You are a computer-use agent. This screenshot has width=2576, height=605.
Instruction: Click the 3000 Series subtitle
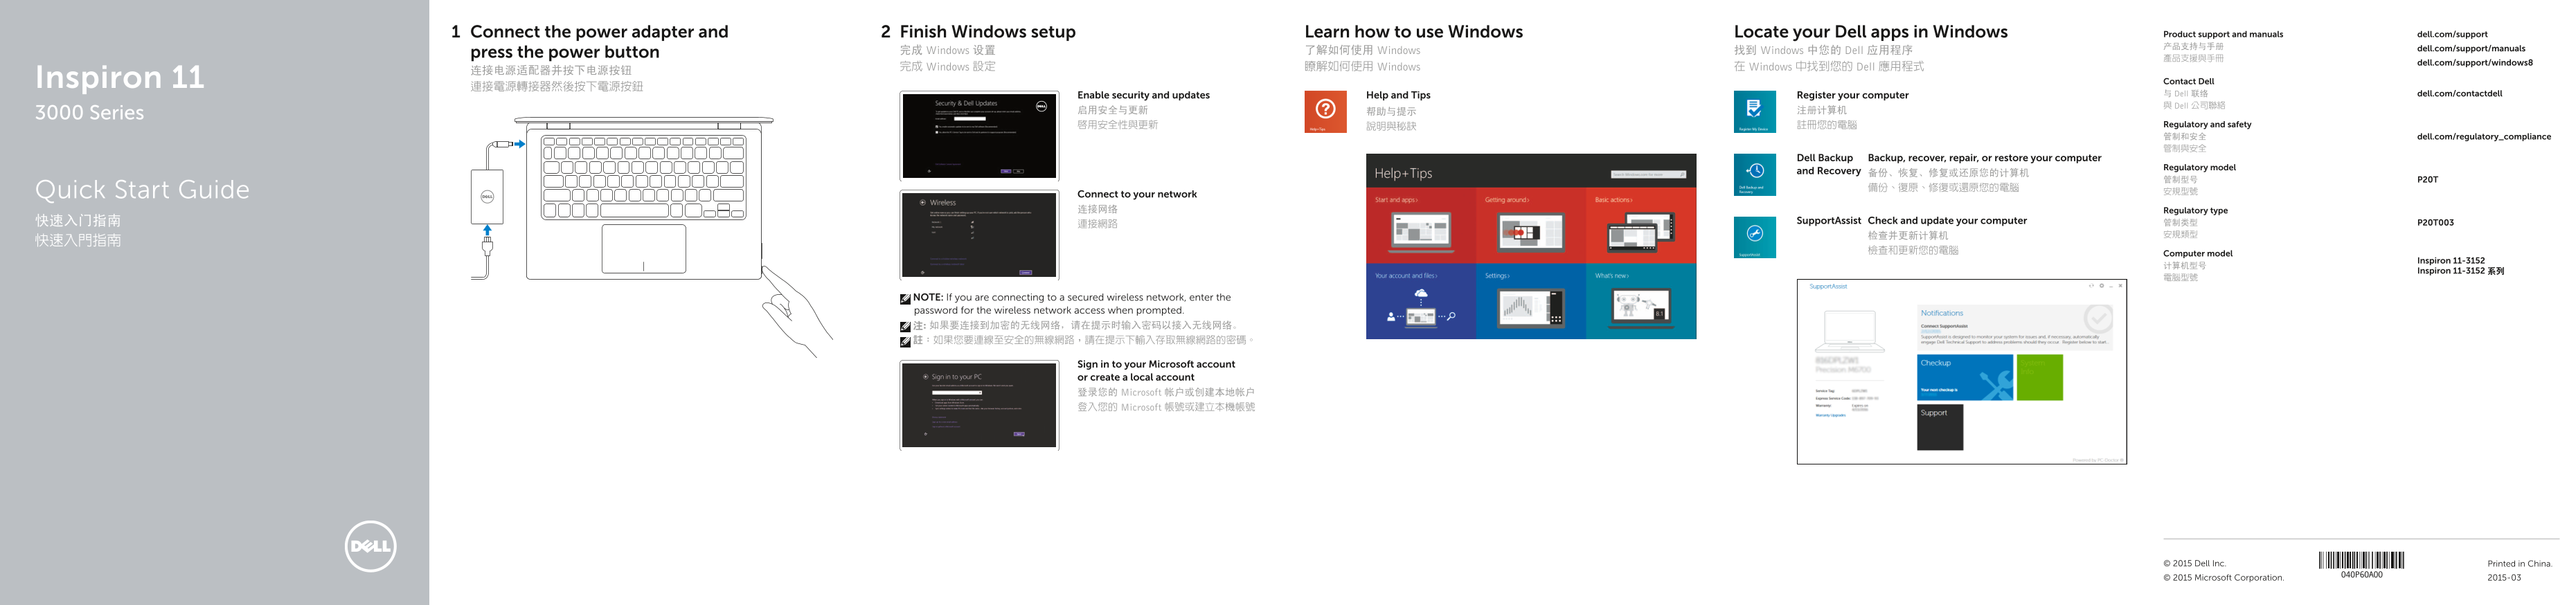pyautogui.click(x=90, y=113)
